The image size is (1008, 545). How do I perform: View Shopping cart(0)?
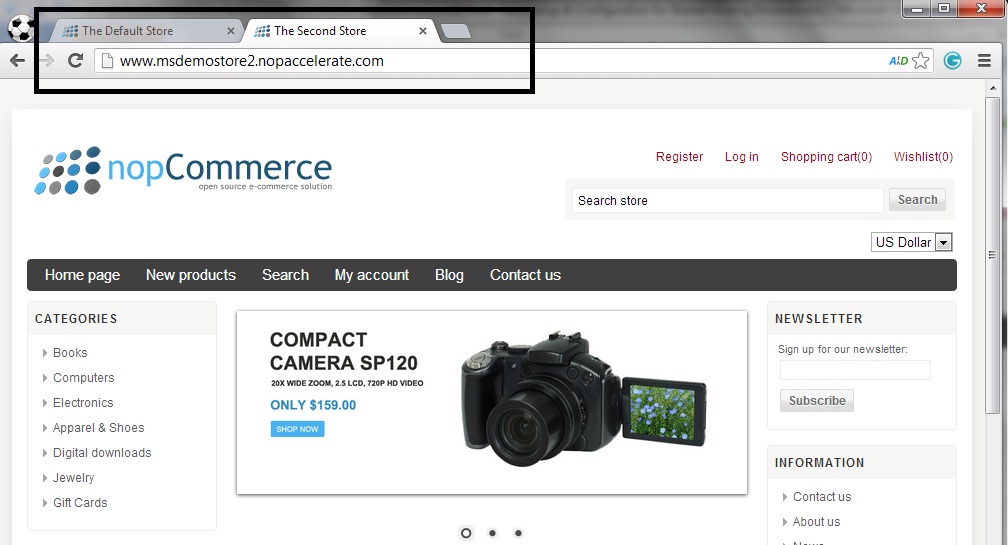pos(827,157)
